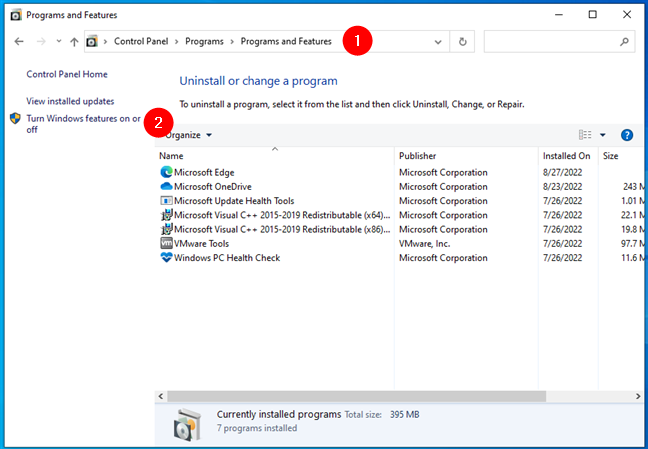Sort list by the Publisher column
The image size is (648, 449).
pyautogui.click(x=466, y=156)
